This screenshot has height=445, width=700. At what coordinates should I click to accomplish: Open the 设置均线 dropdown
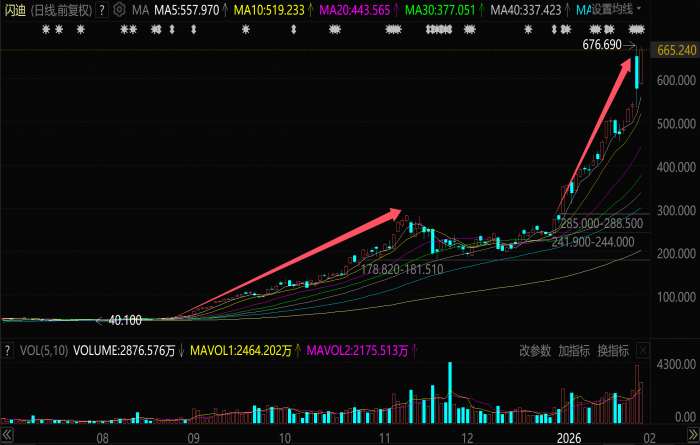(x=616, y=9)
